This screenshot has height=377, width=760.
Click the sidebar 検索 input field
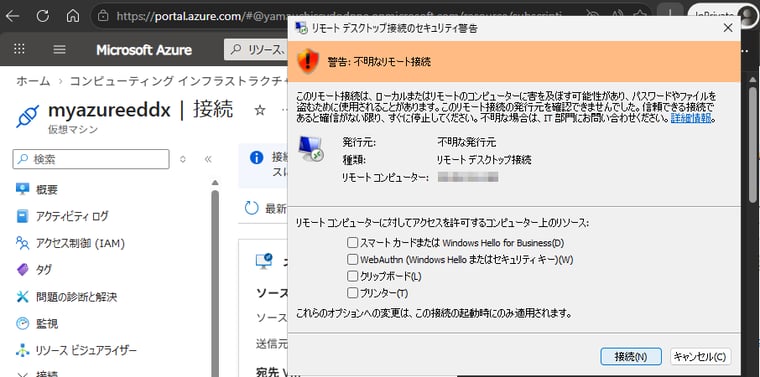click(x=91, y=159)
